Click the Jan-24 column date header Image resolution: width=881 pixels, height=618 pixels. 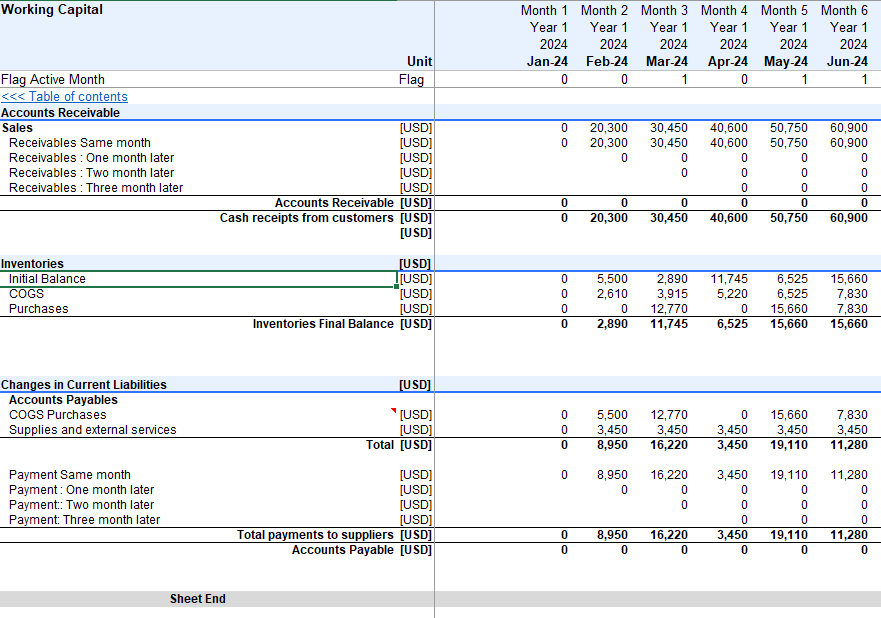point(547,62)
